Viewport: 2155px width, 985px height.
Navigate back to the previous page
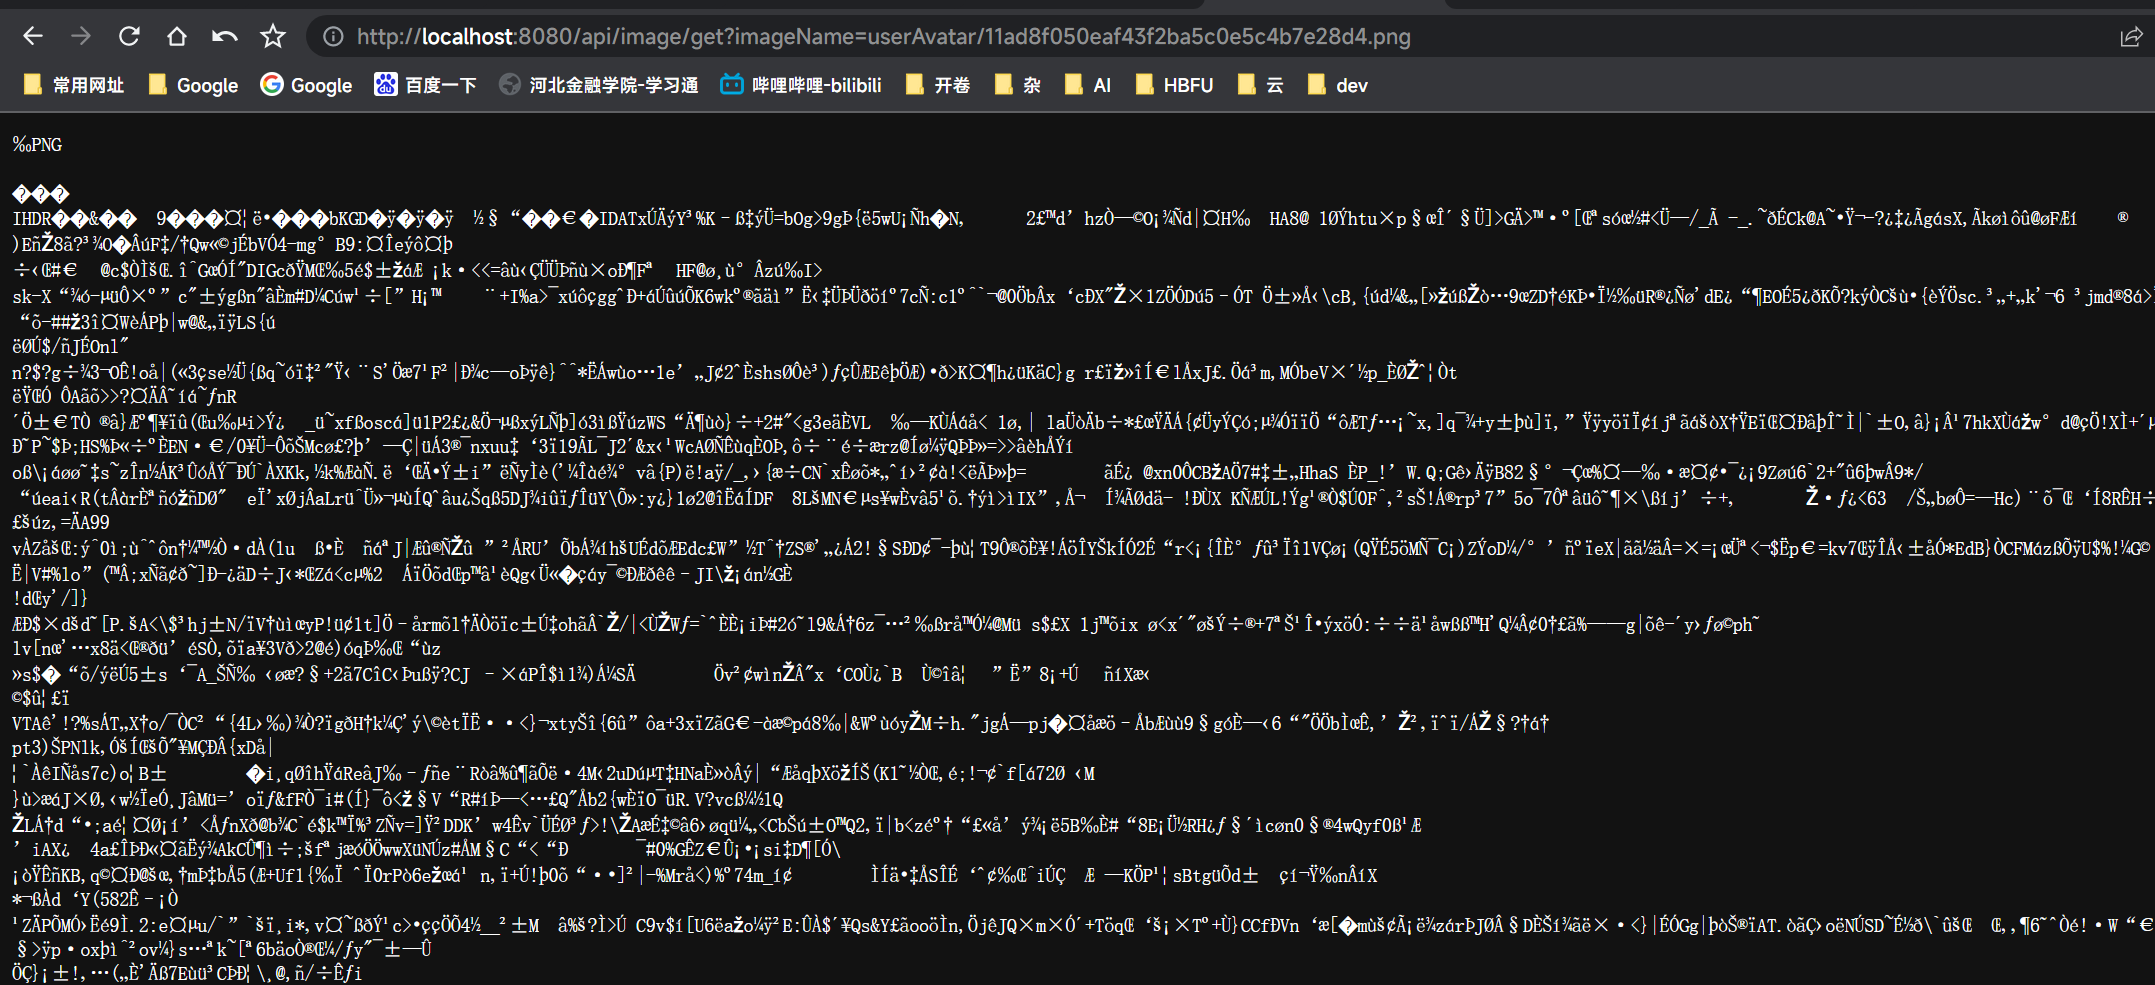pos(33,36)
